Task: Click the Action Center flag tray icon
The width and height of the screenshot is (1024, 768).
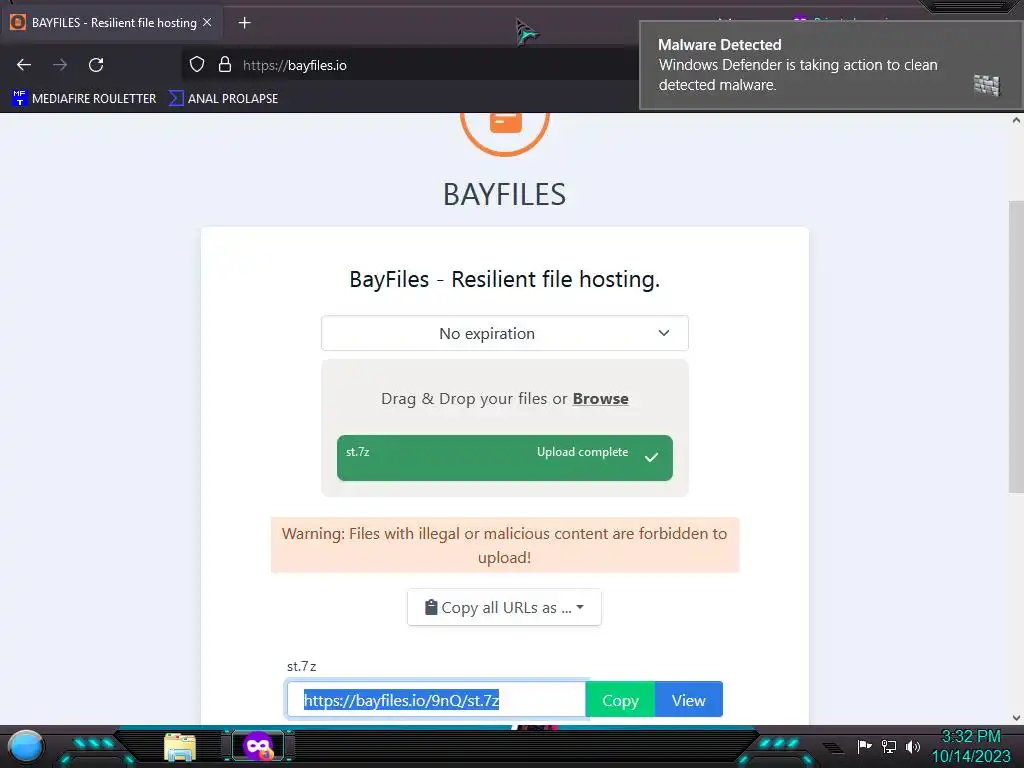Action: tap(864, 746)
